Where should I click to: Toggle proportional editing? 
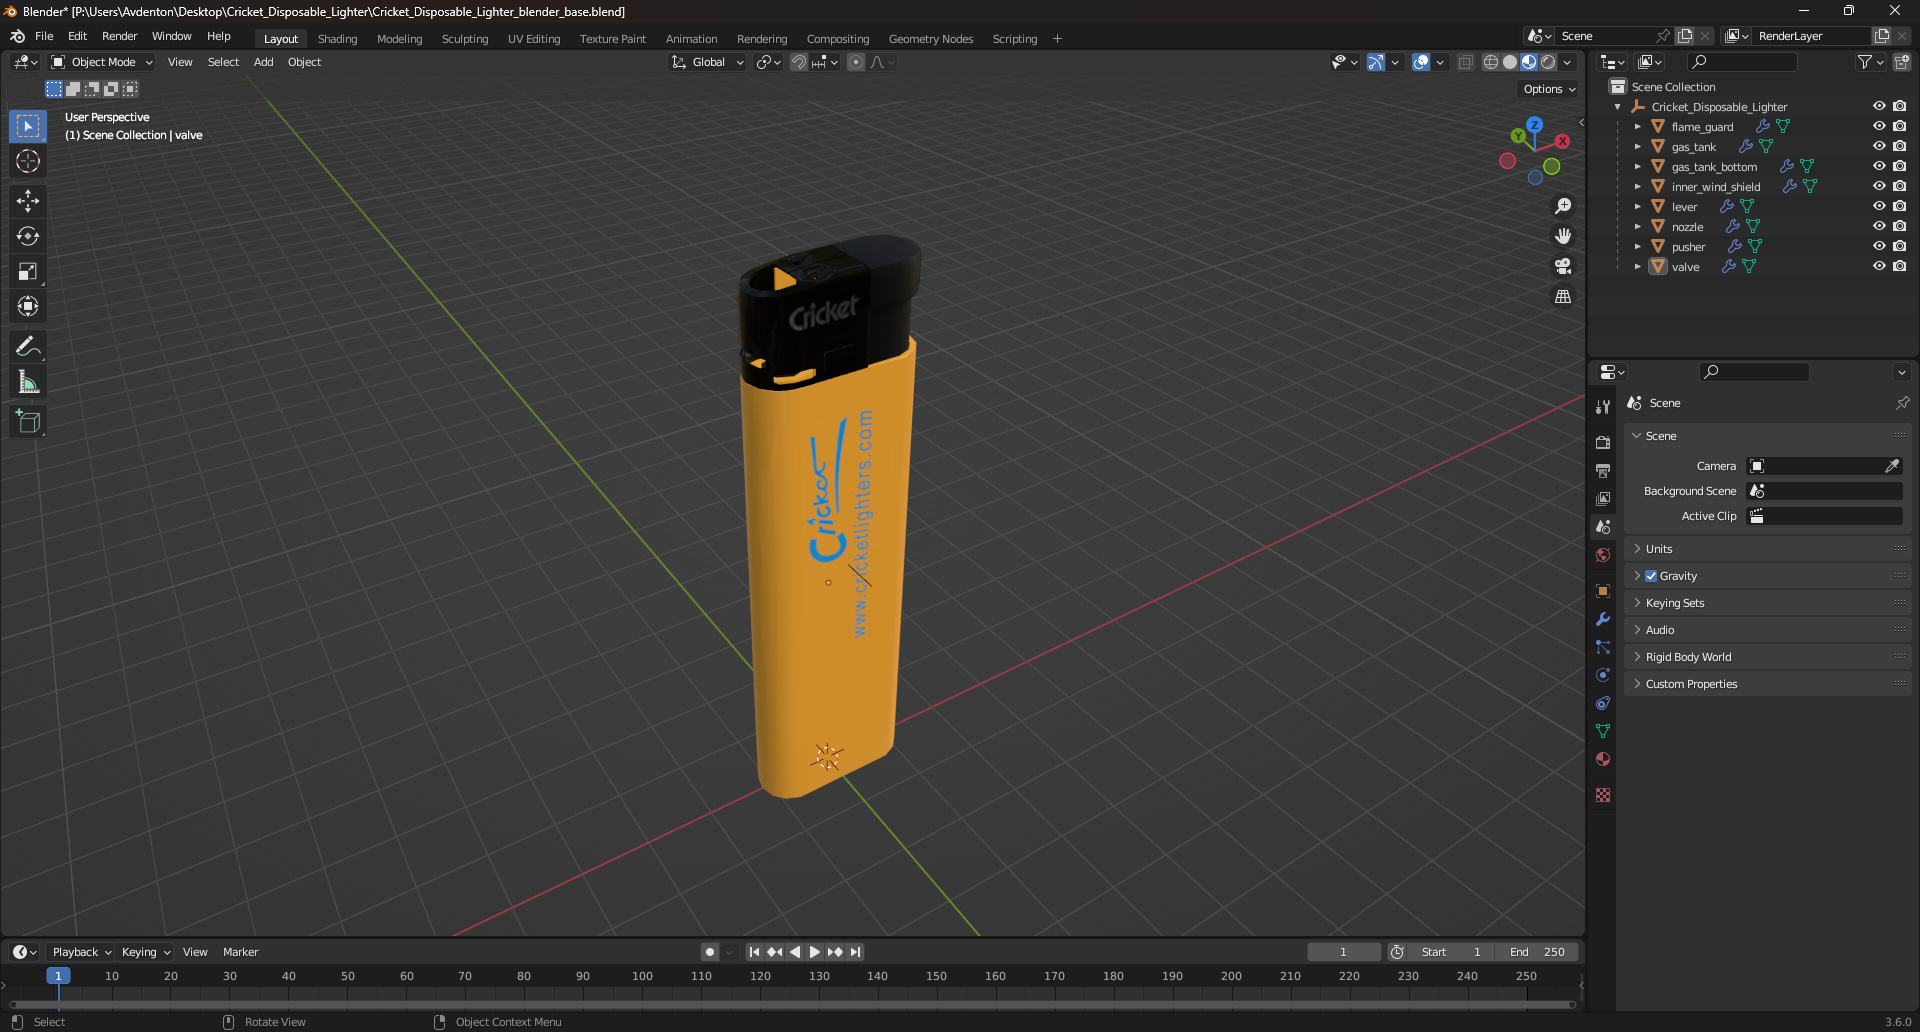856,62
